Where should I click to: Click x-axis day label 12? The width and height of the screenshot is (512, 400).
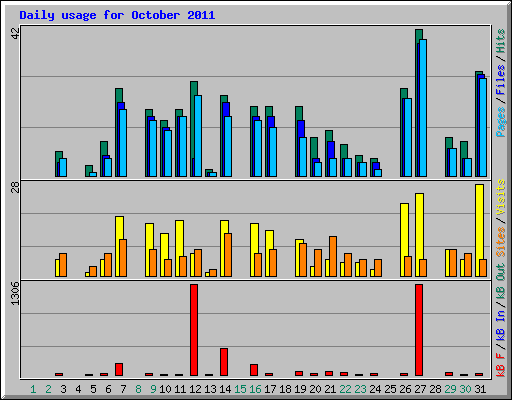(195, 389)
